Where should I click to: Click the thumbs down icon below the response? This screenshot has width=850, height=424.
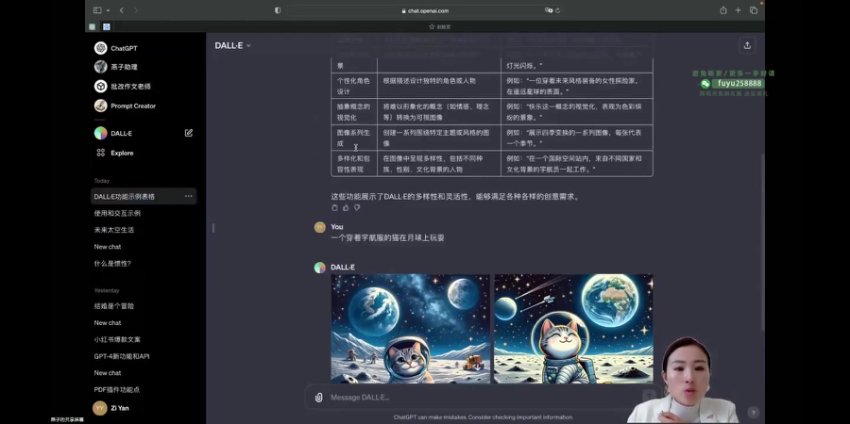357,208
